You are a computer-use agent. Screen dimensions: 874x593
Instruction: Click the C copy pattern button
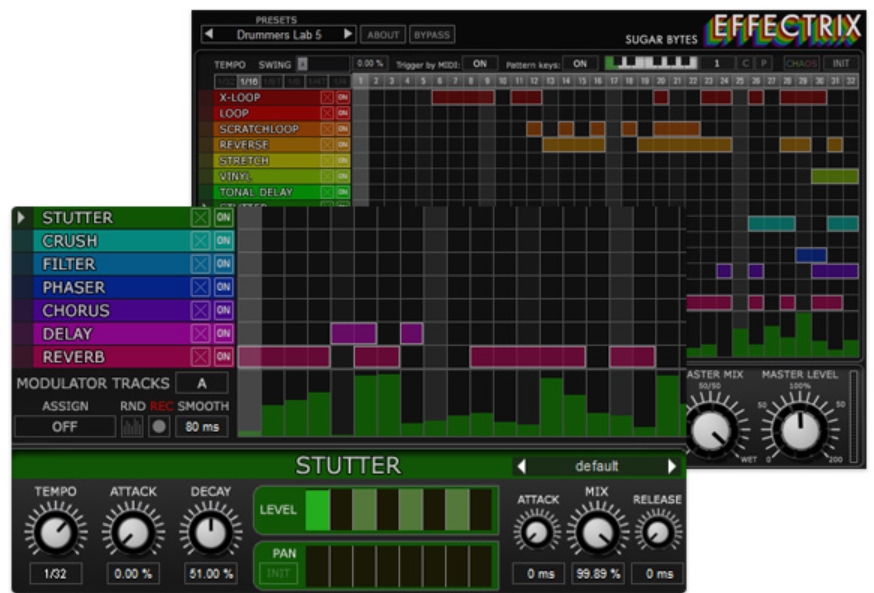tap(745, 63)
